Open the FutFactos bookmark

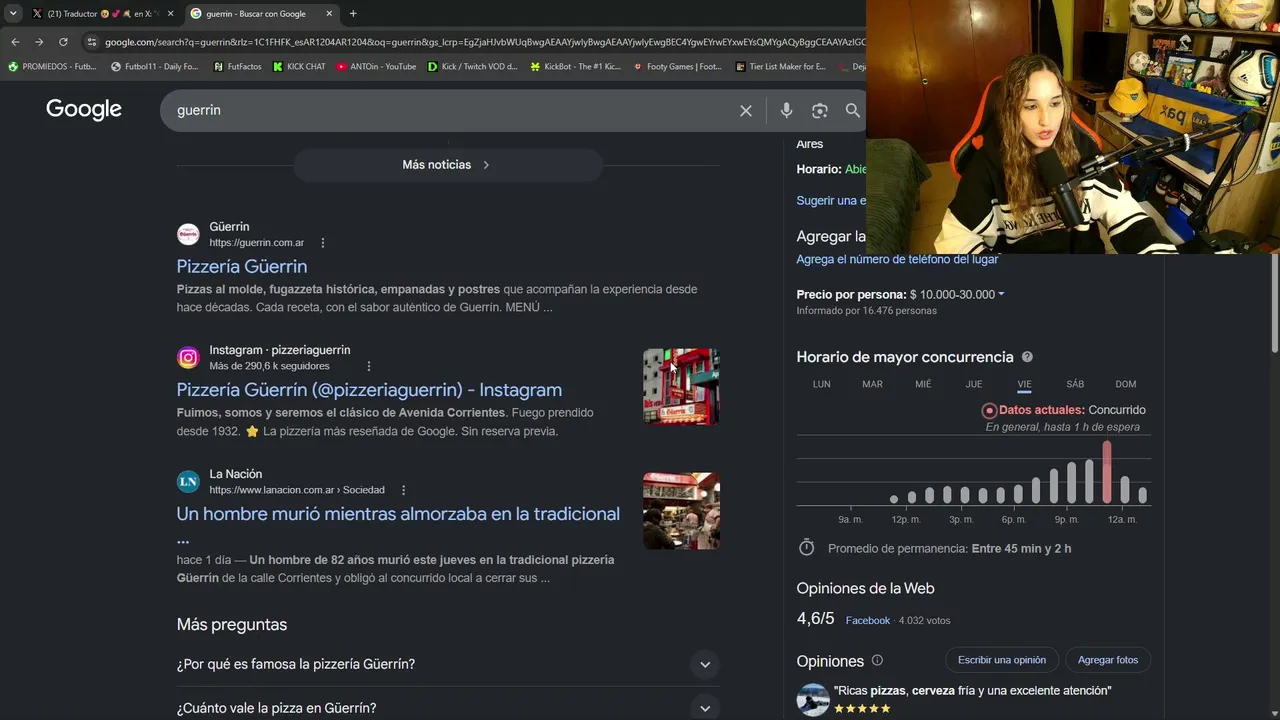237,67
